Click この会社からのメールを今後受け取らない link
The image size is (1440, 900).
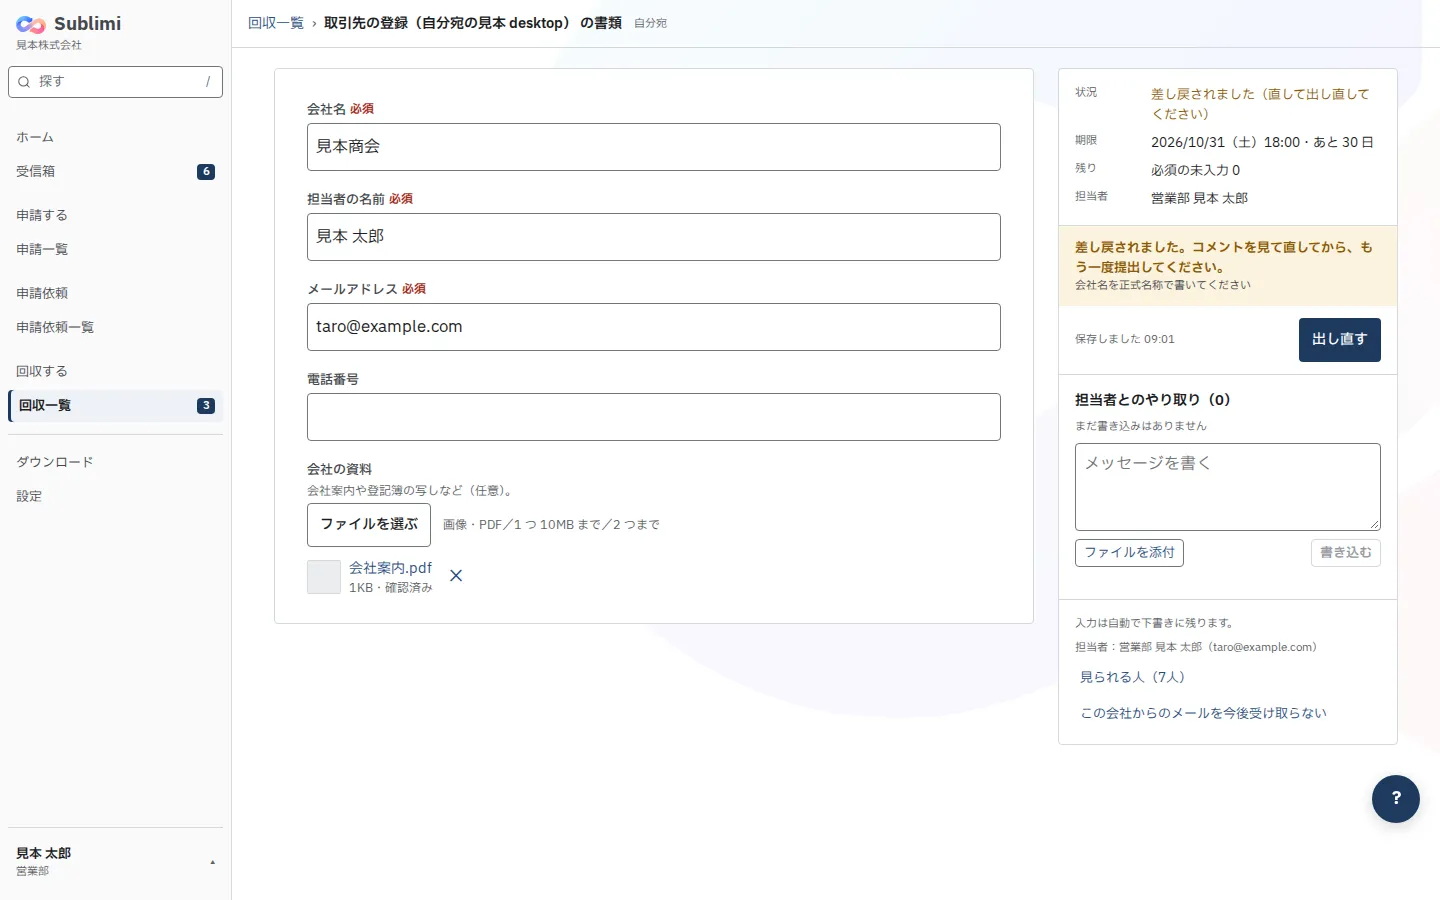[1203, 714]
